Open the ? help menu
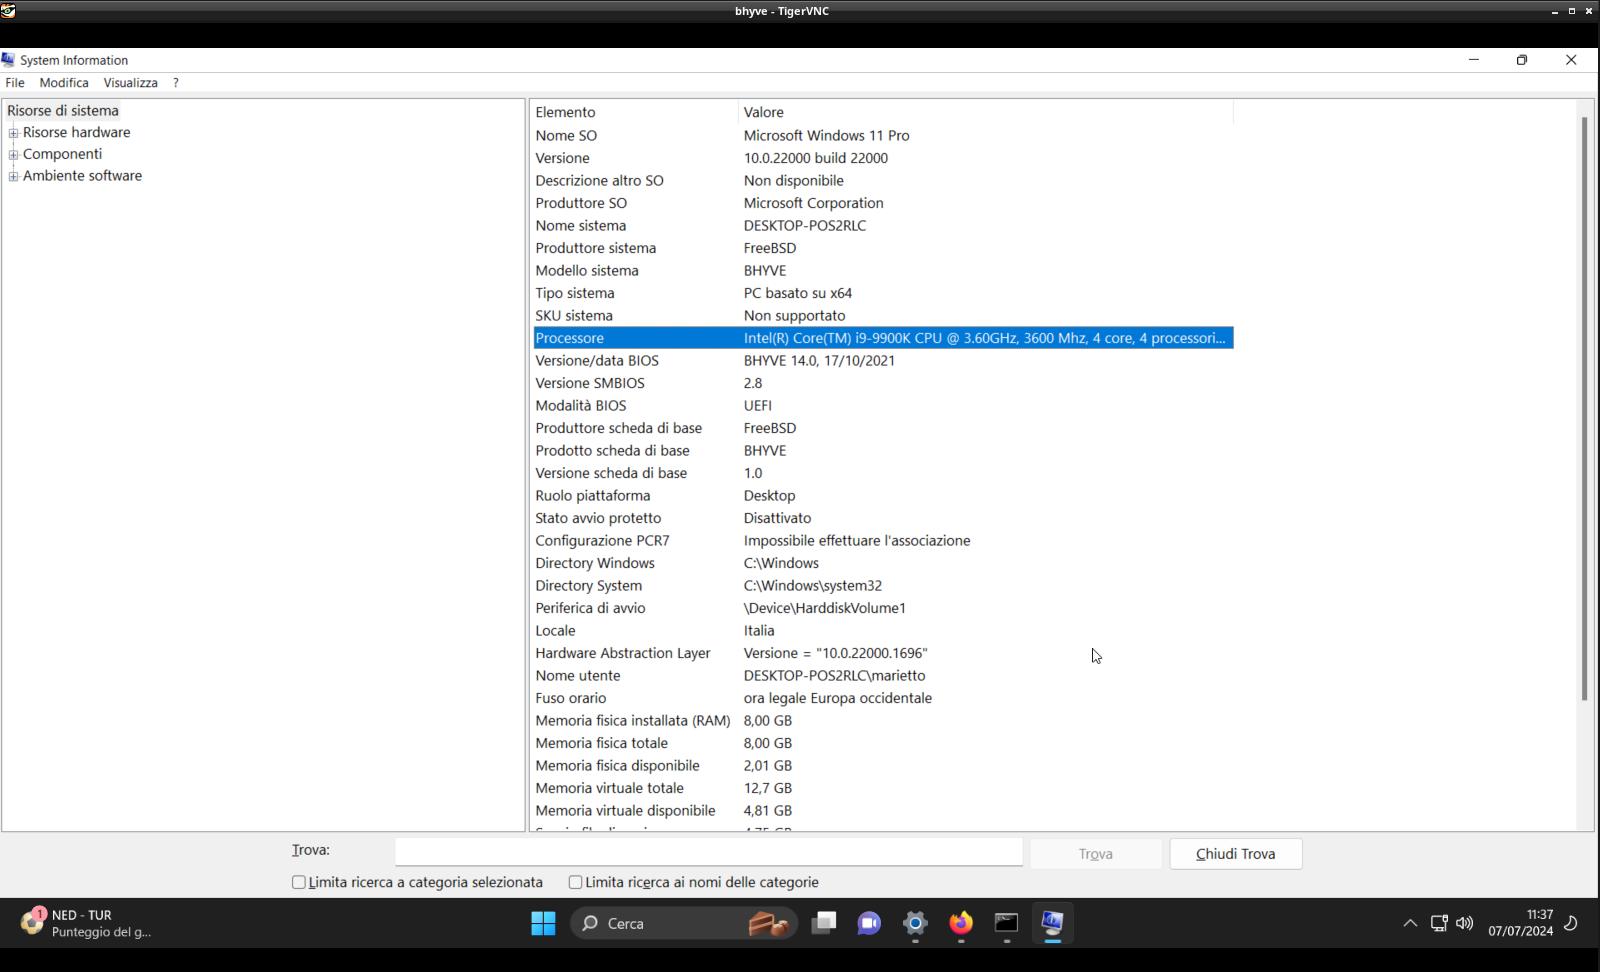1600x972 pixels. point(176,83)
